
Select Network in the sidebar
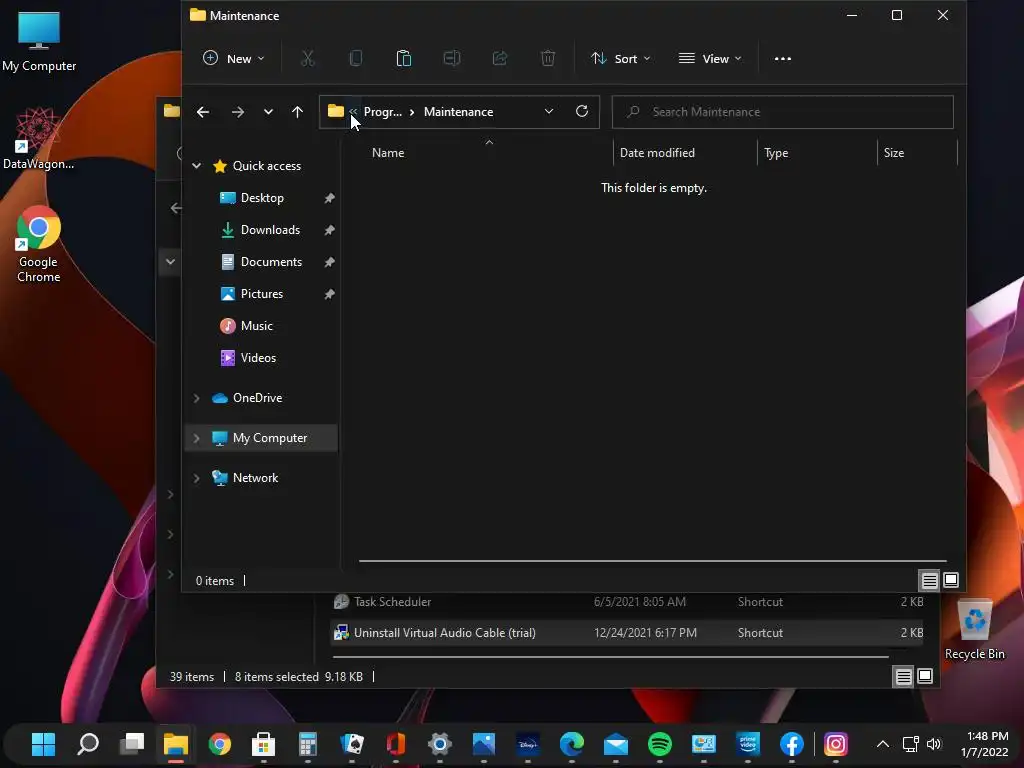[255, 478]
